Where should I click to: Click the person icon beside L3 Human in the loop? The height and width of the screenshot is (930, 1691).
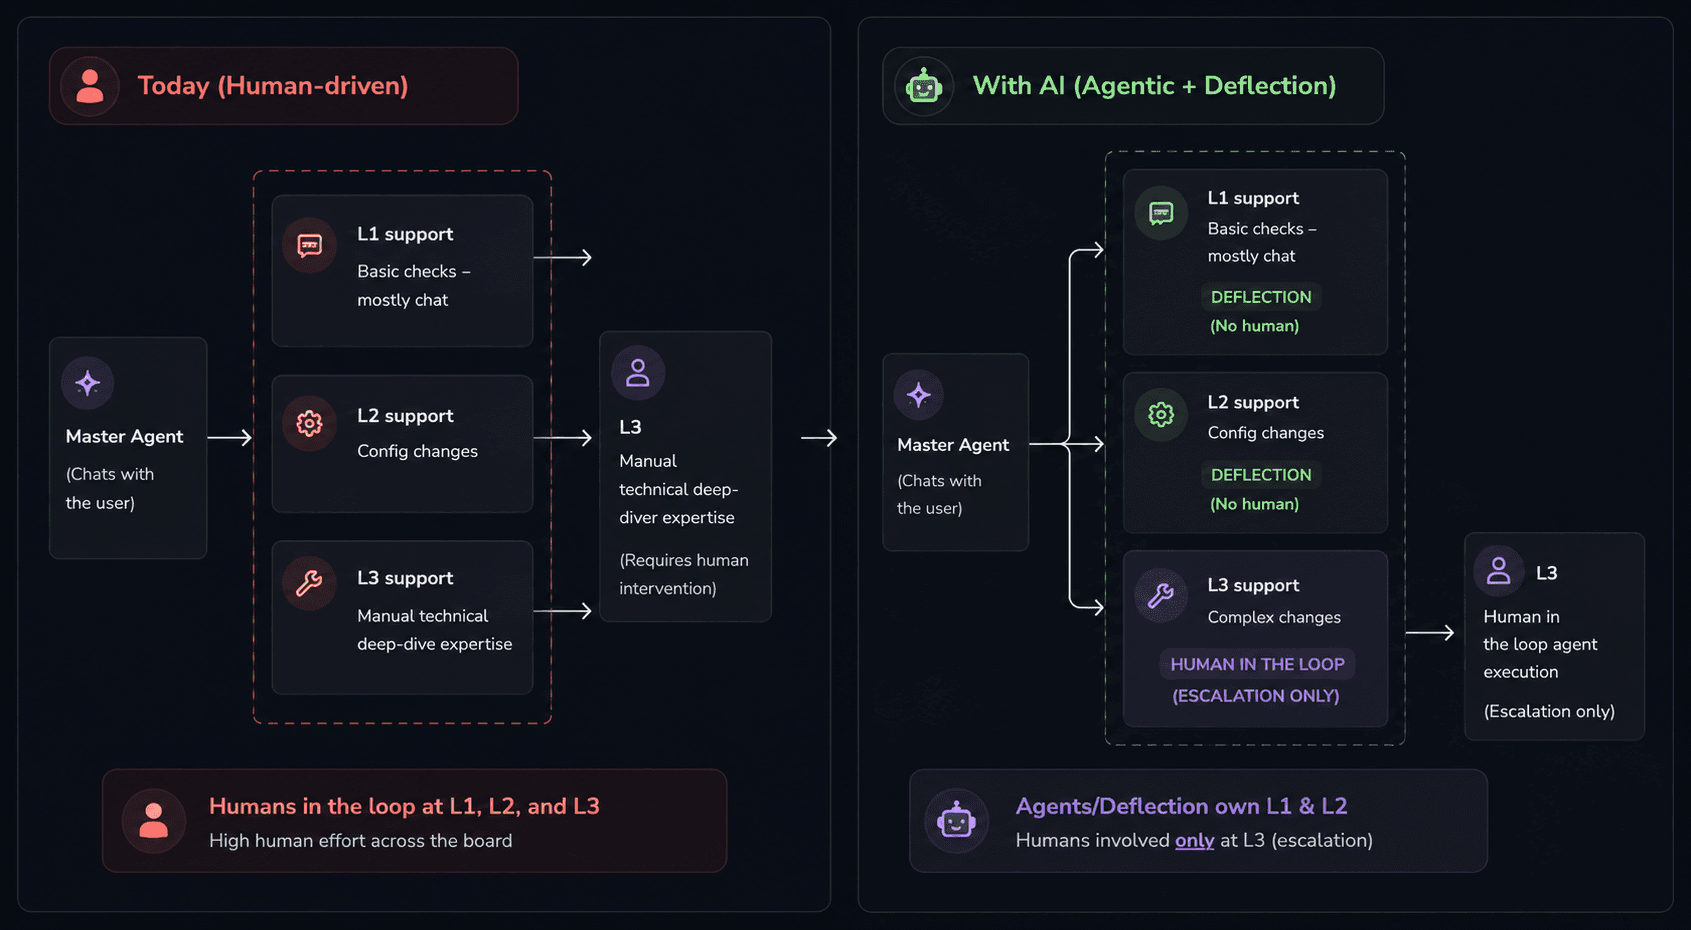click(1499, 571)
